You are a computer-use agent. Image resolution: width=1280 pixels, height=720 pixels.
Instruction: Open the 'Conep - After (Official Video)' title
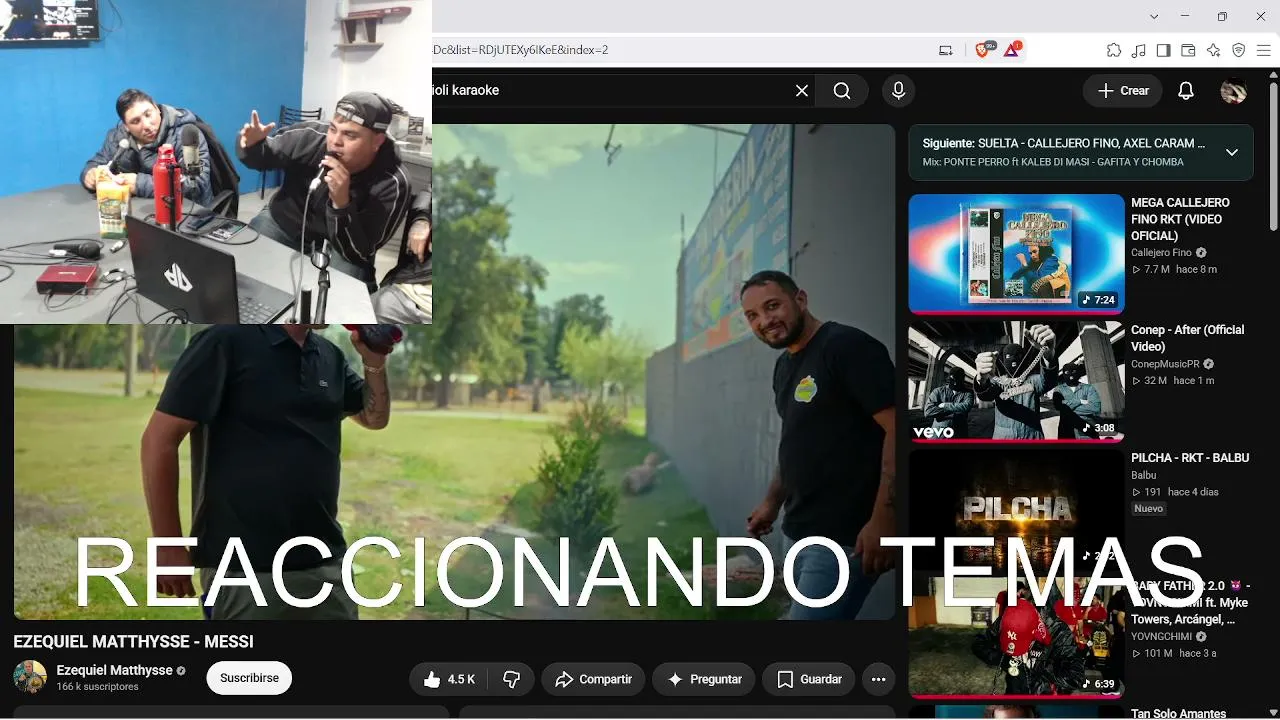point(1188,338)
